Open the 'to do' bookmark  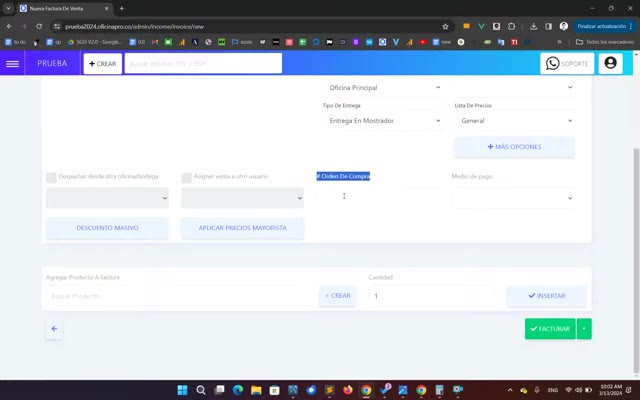pyautogui.click(x=16, y=42)
